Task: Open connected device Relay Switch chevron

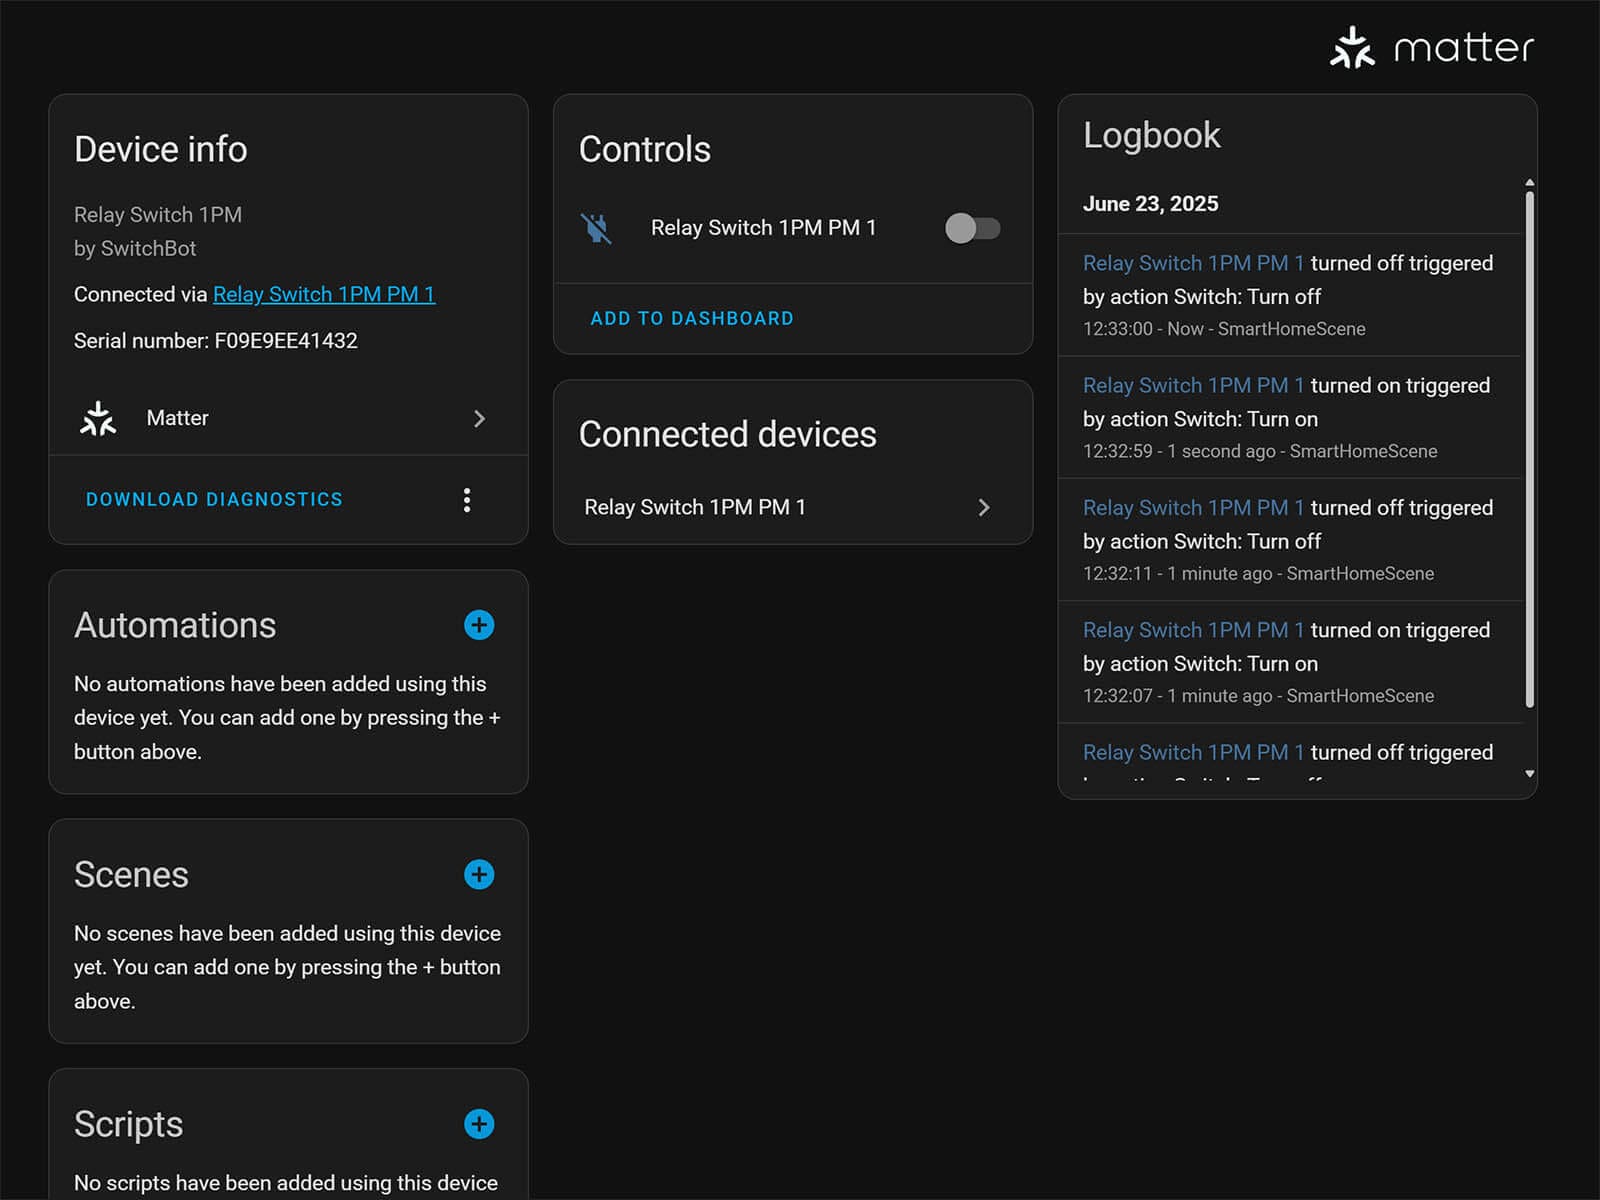Action: point(983,507)
